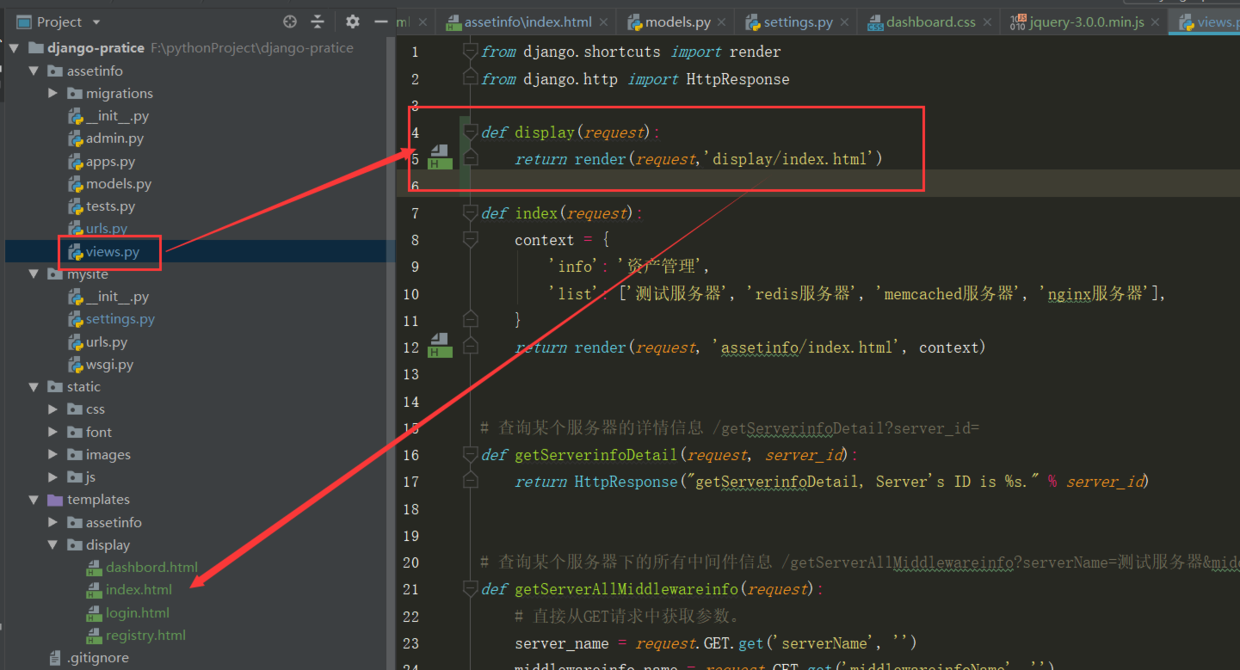Click HttpResponse on the import line 2

738,79
